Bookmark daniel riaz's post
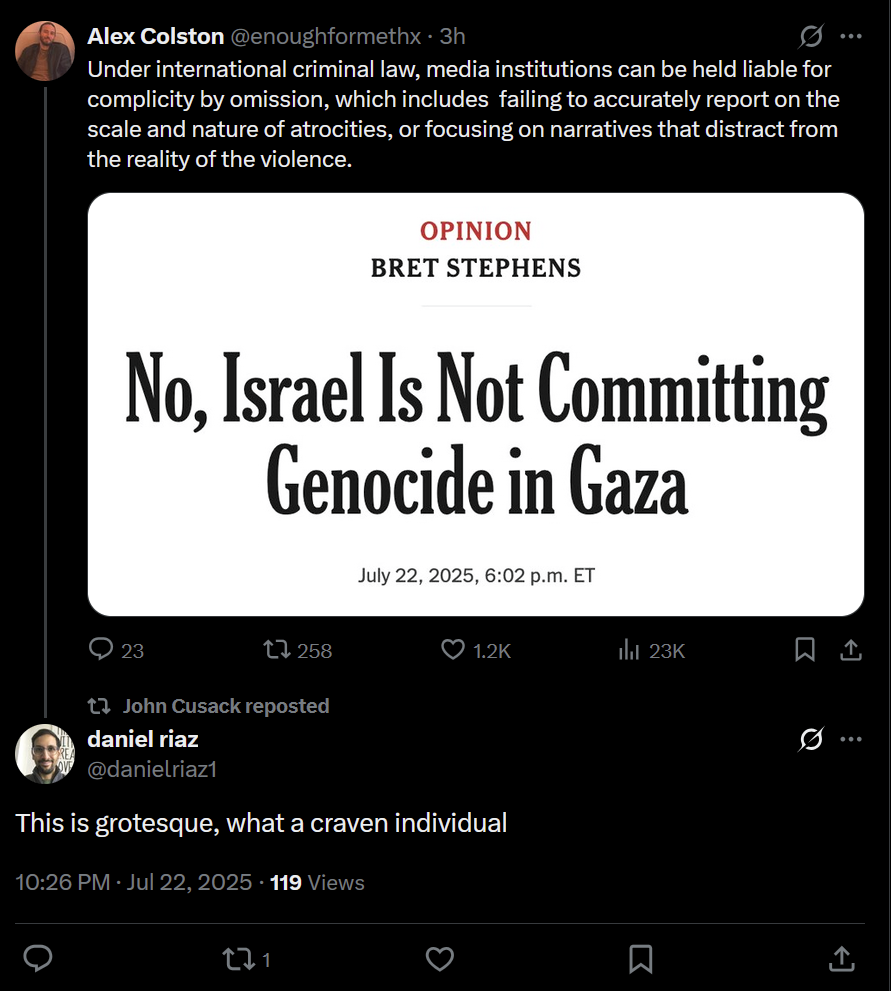This screenshot has height=991, width=891. (x=641, y=959)
